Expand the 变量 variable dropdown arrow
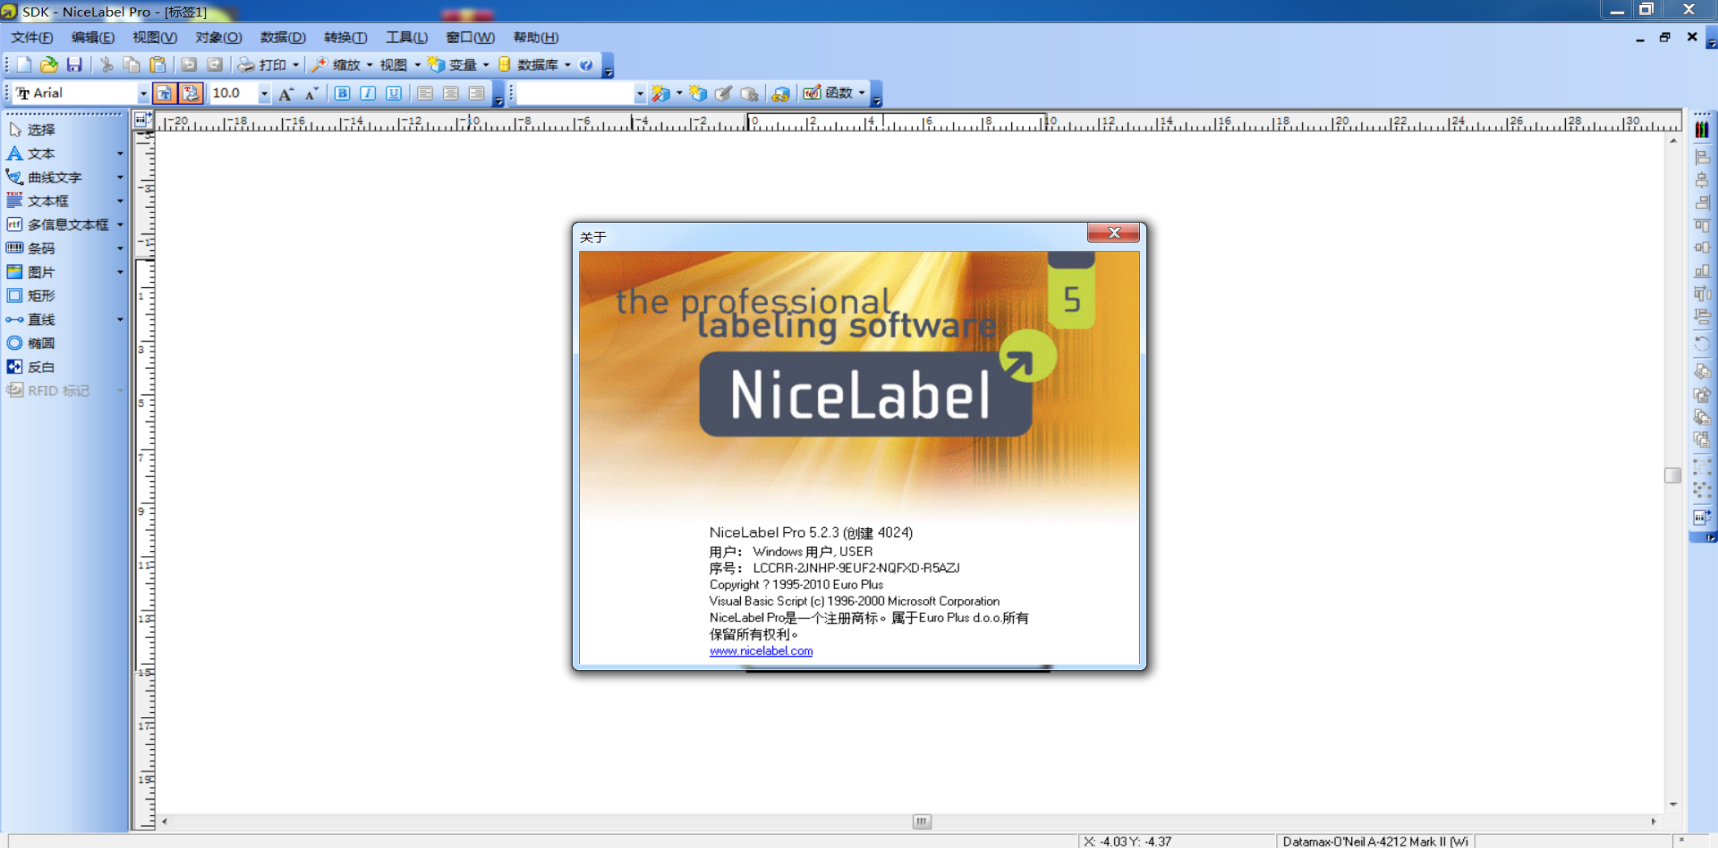Screen dimensions: 1718x848 (x=486, y=65)
